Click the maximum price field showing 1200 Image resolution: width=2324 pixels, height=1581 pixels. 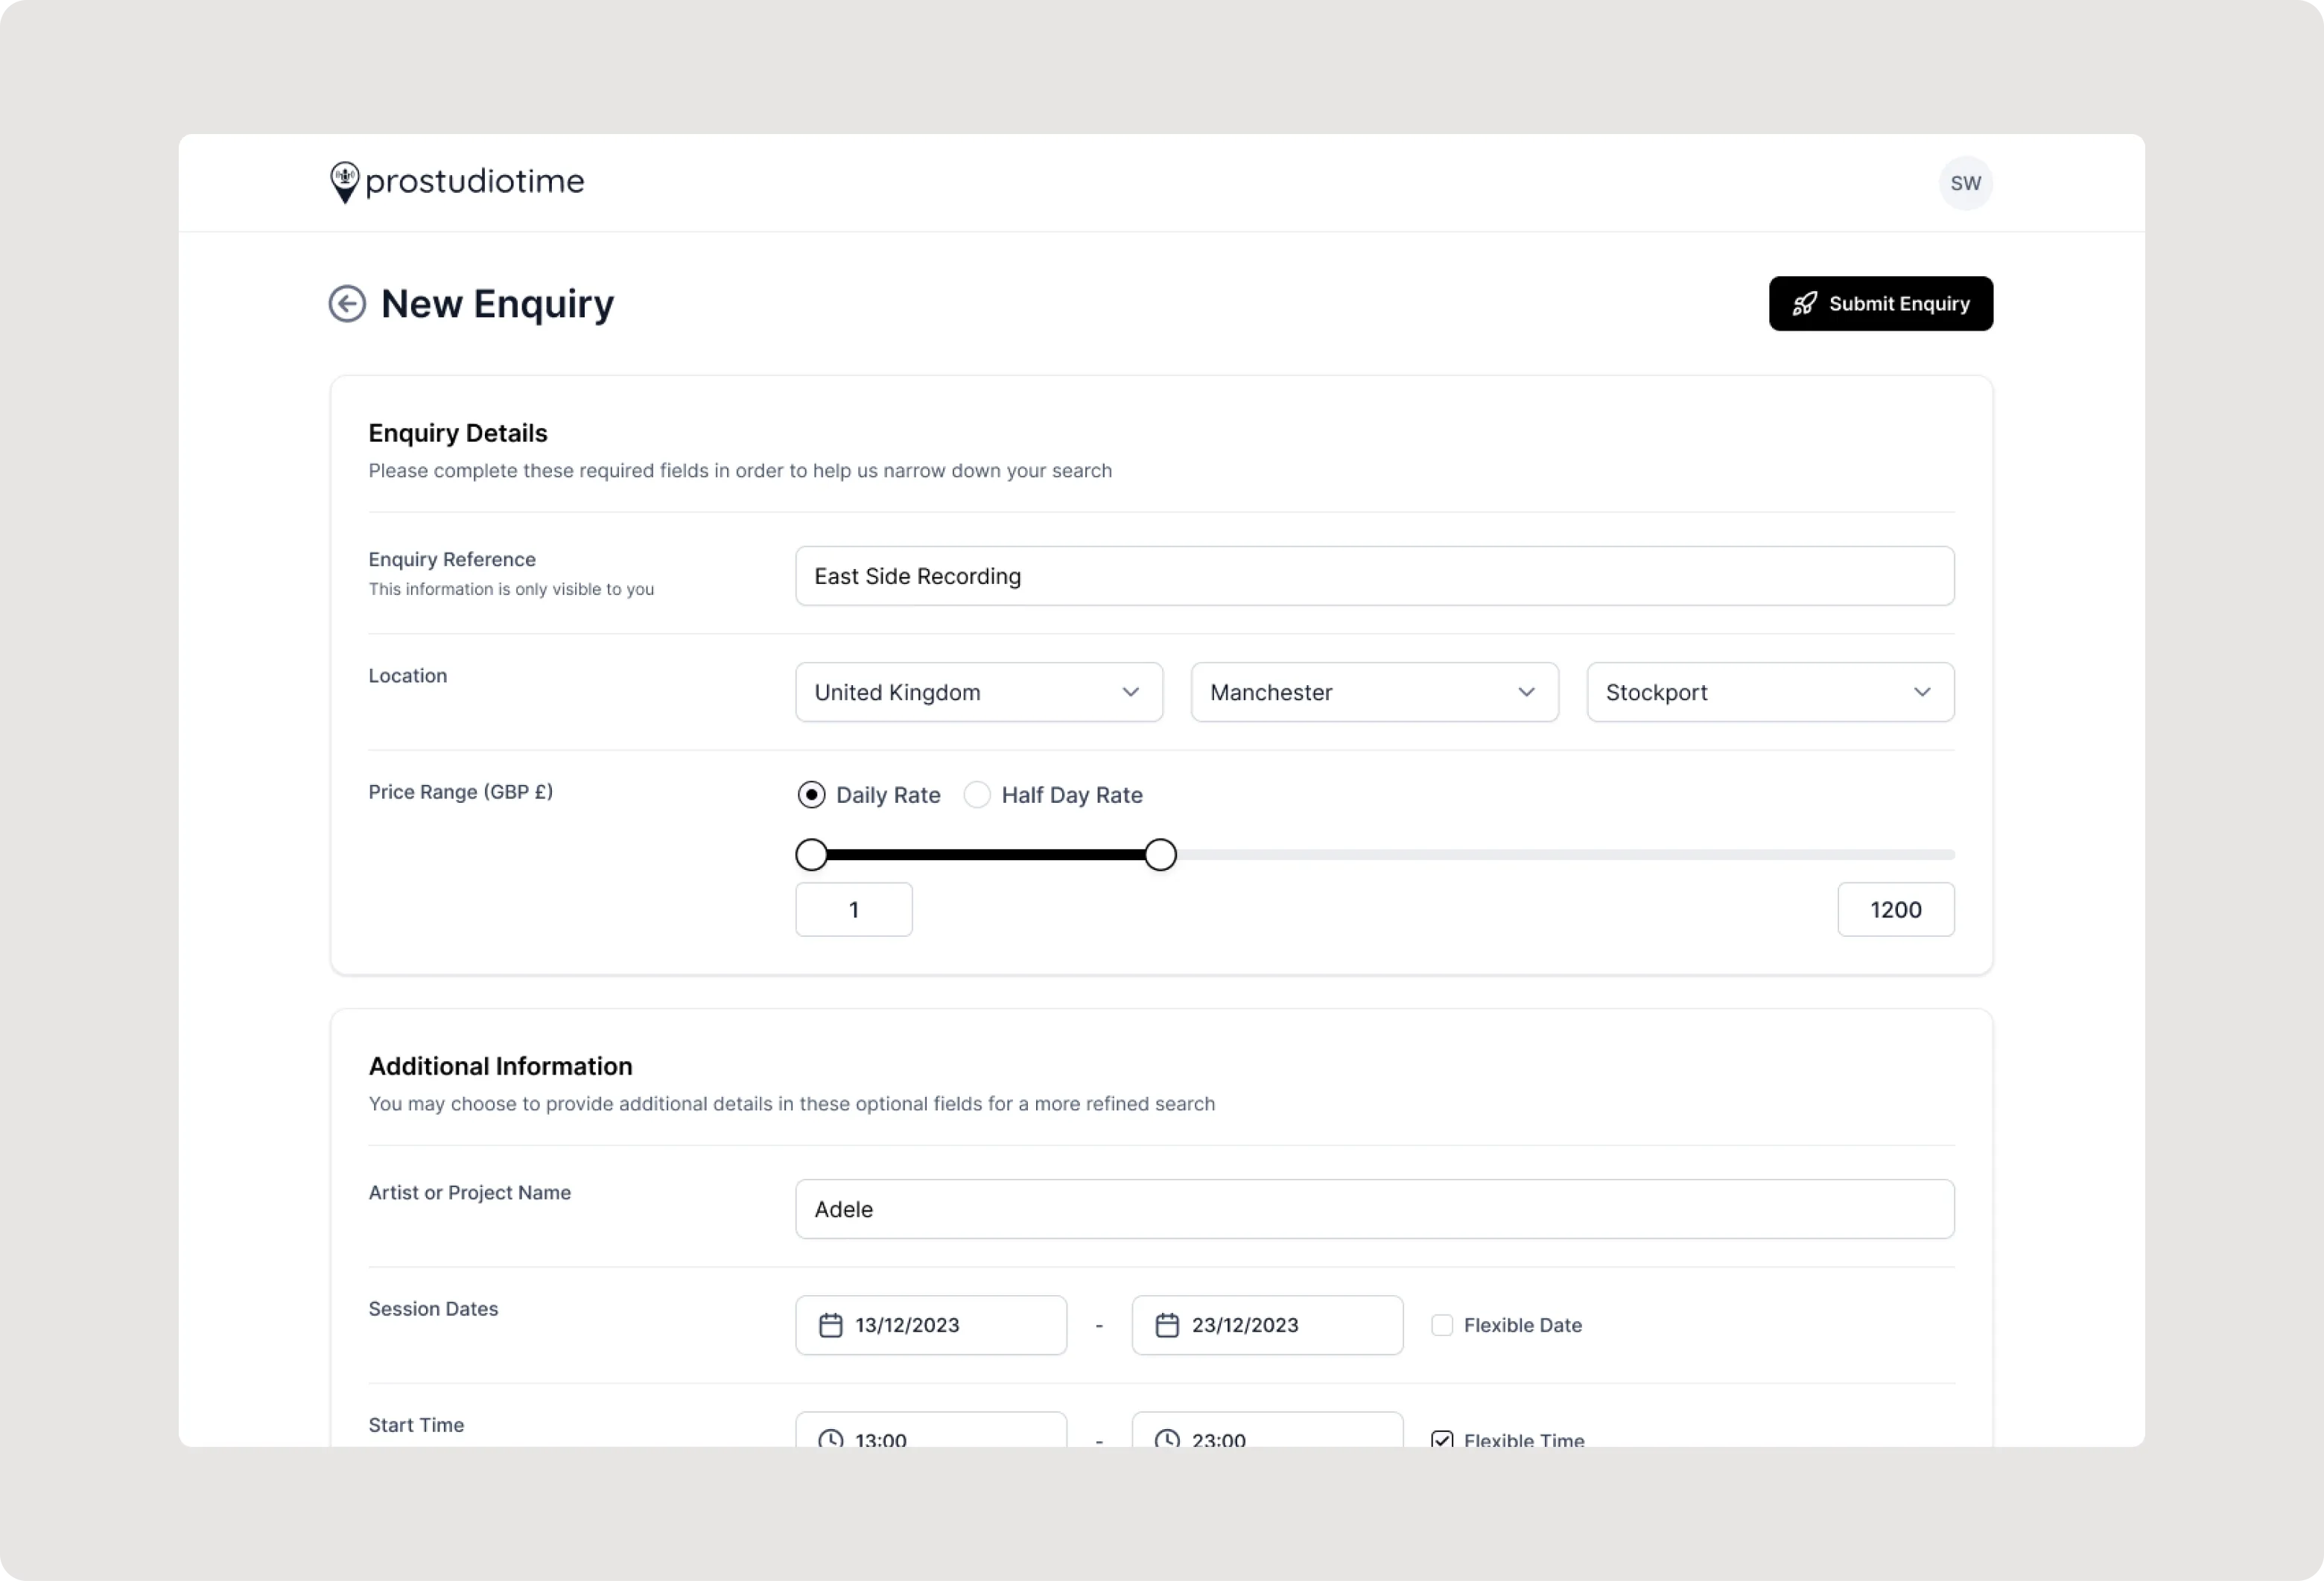(x=1895, y=910)
